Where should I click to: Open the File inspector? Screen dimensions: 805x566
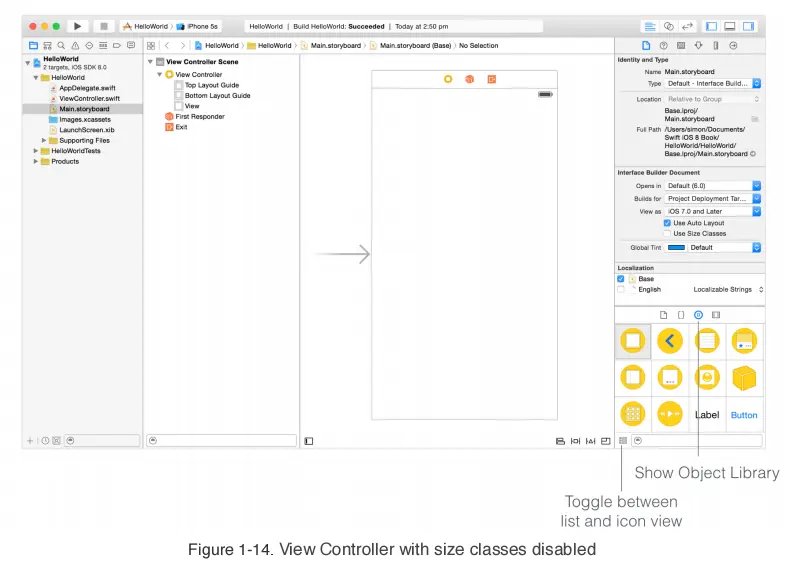pyautogui.click(x=646, y=46)
